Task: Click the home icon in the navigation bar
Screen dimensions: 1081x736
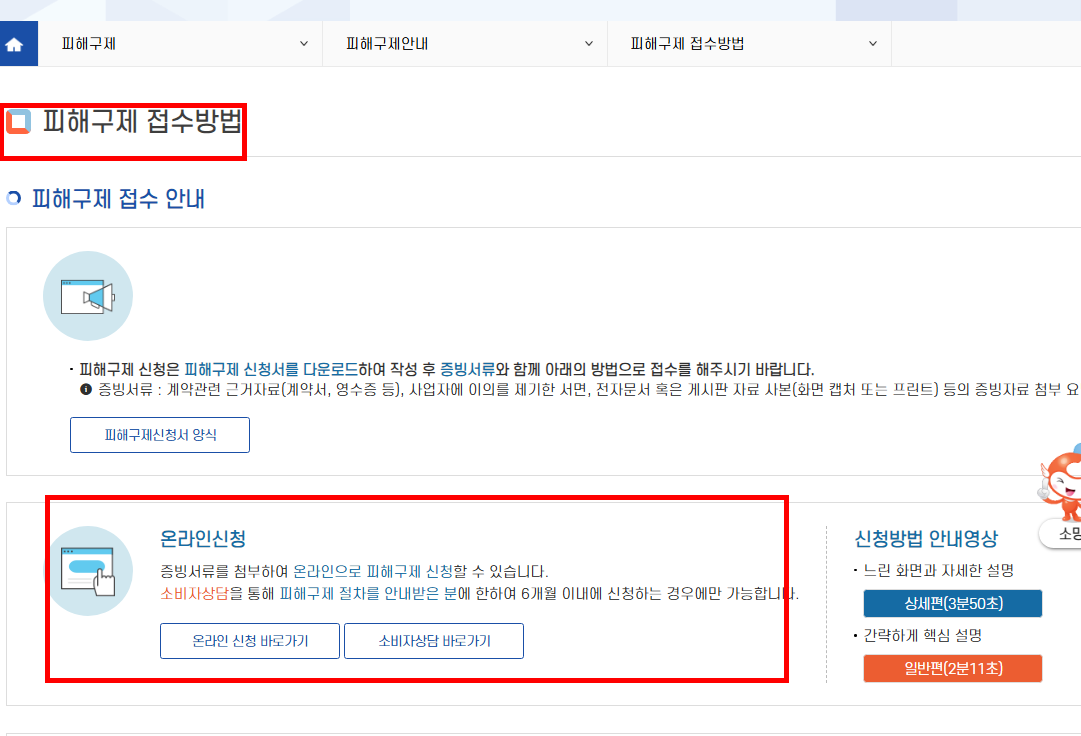Action: [18, 43]
